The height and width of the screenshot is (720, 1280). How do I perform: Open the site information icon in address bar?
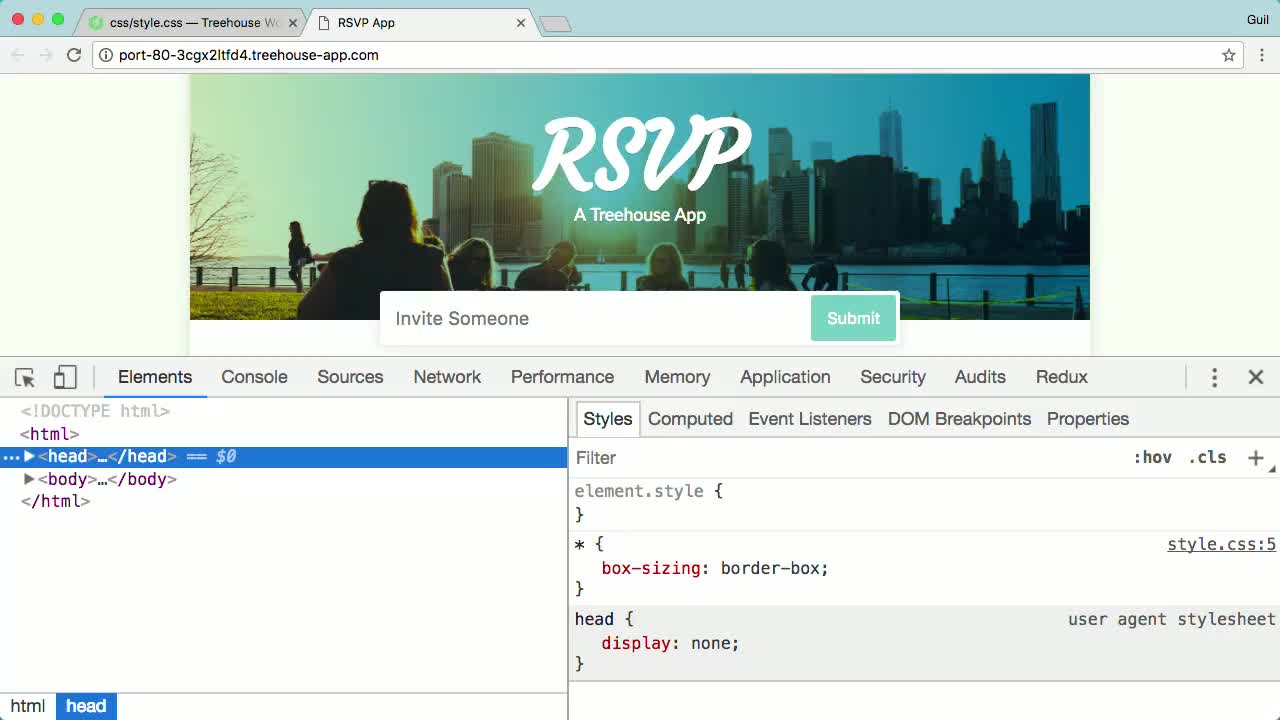click(x=105, y=55)
